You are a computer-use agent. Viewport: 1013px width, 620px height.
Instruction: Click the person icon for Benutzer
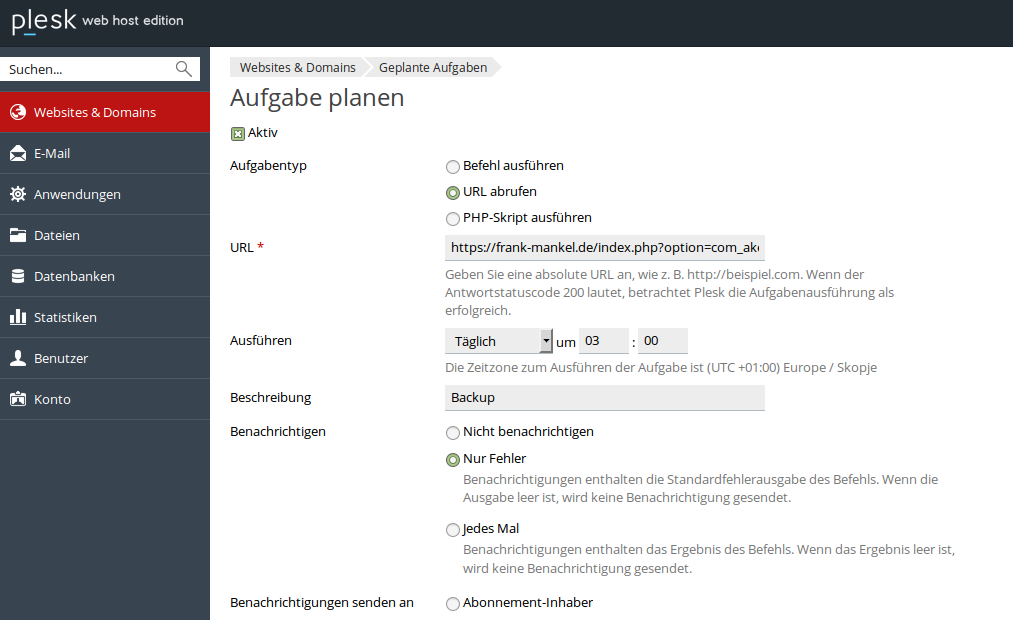18,358
